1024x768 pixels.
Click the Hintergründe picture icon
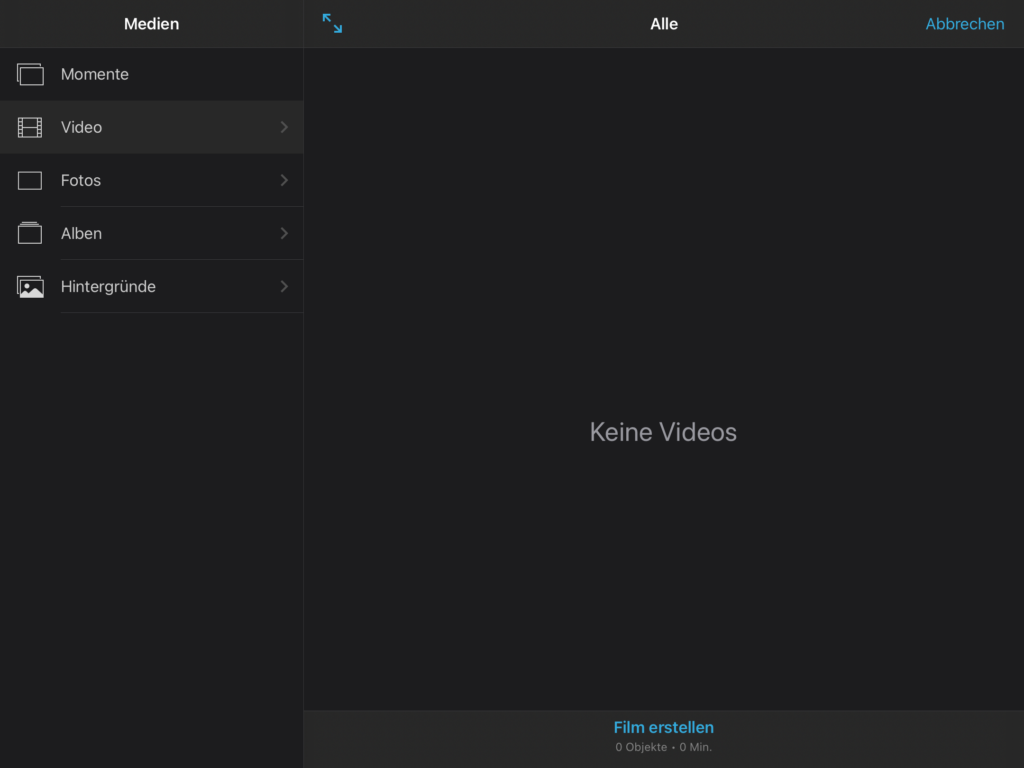click(x=30, y=287)
